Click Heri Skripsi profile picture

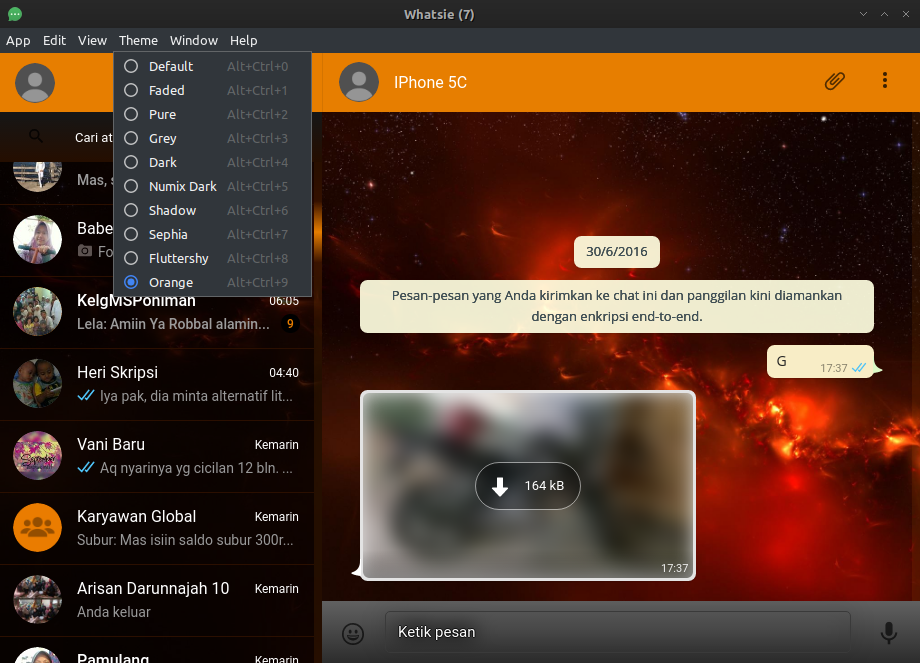tap(38, 384)
